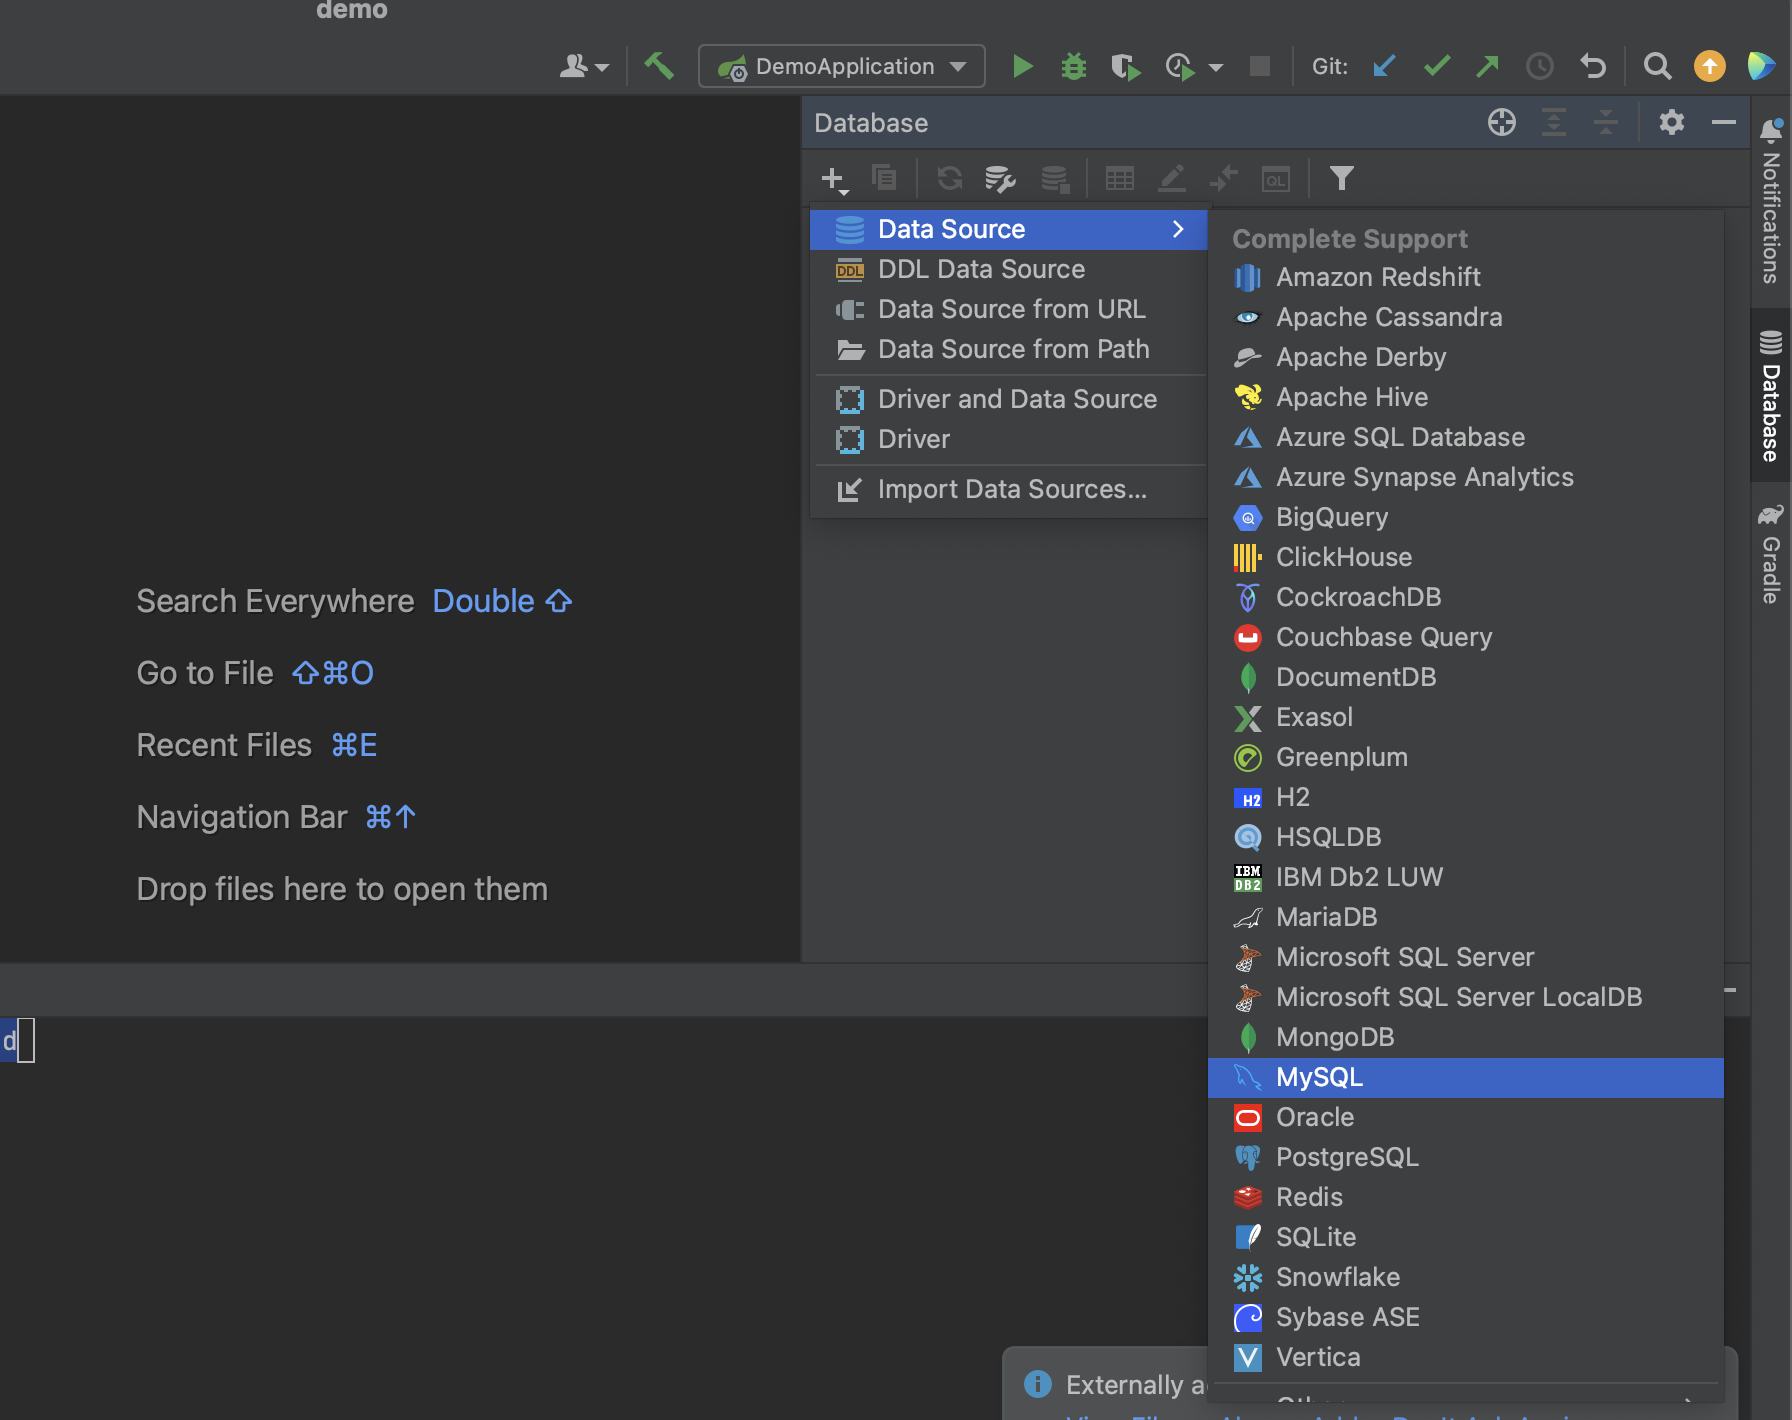Click the Duplicate icon in Database toolbar
1792x1420 pixels.
[884, 178]
